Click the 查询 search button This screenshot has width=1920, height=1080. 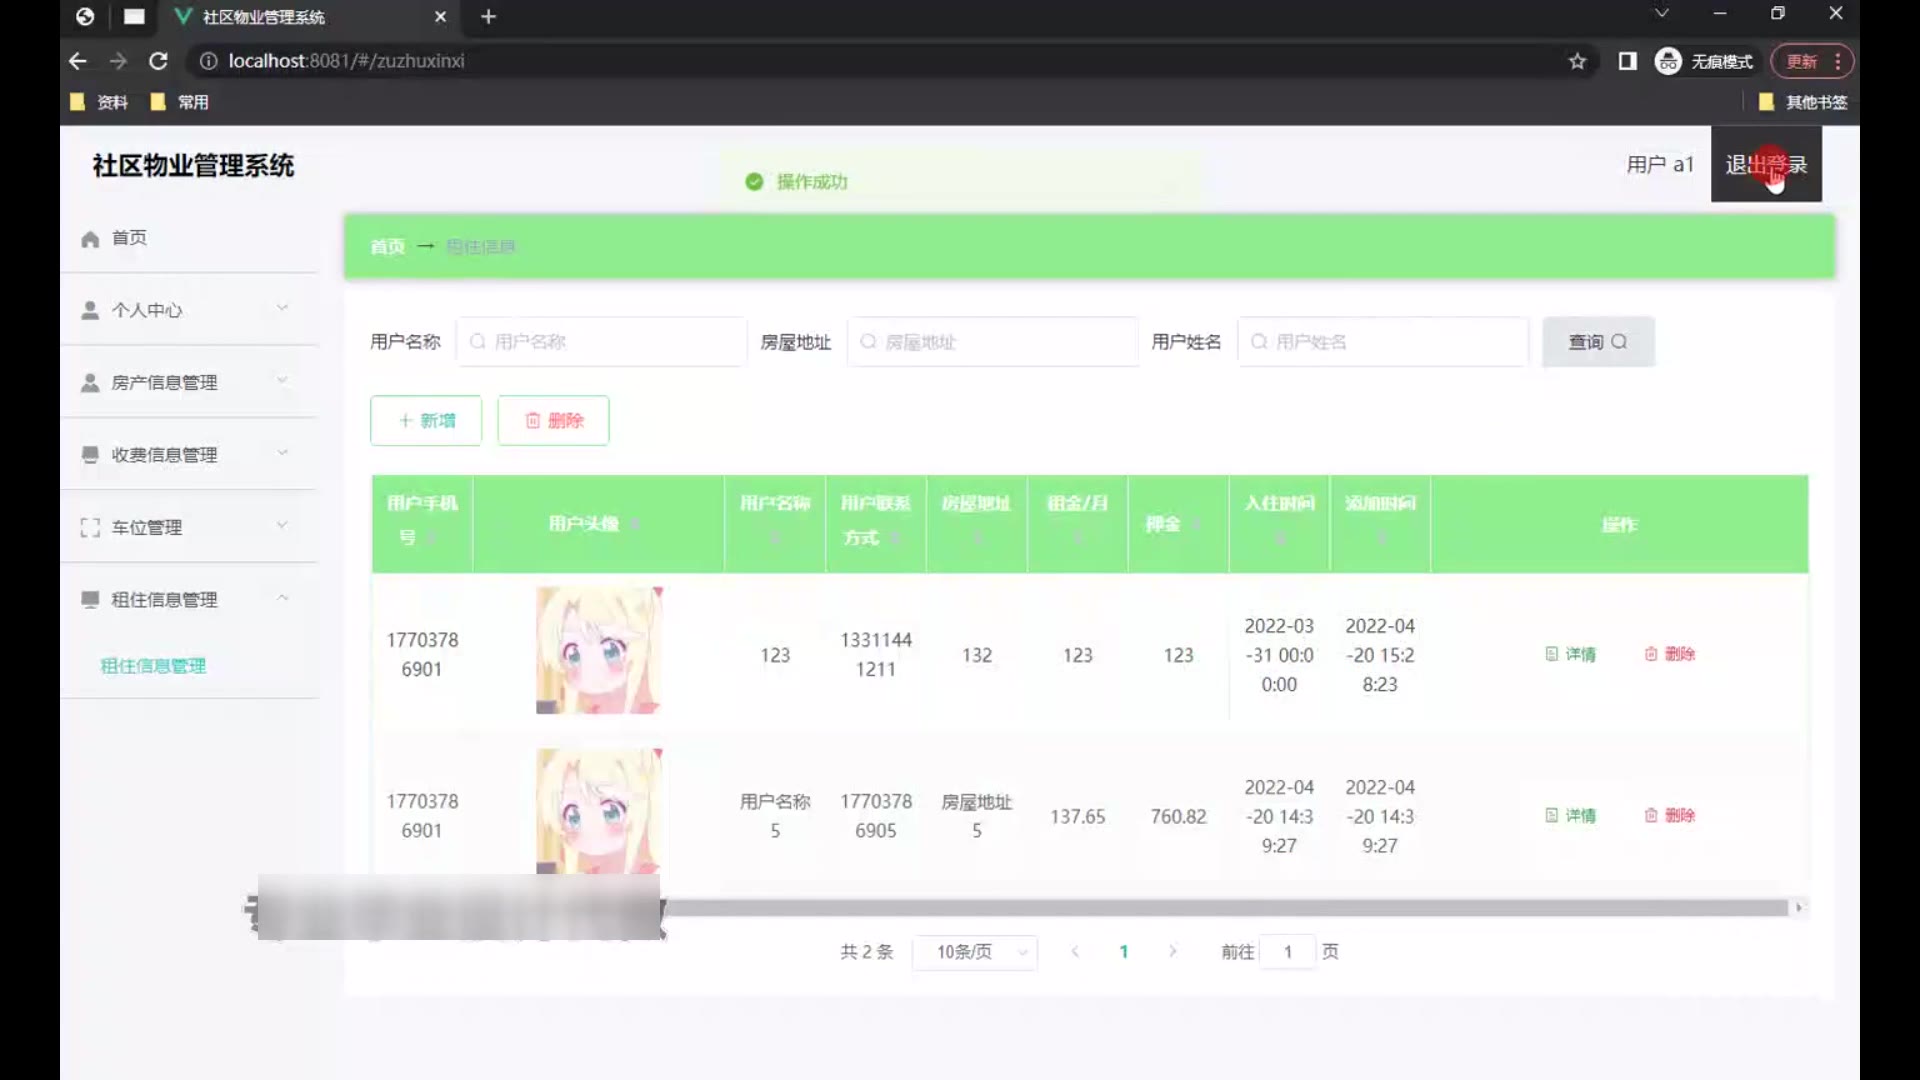[x=1597, y=342]
